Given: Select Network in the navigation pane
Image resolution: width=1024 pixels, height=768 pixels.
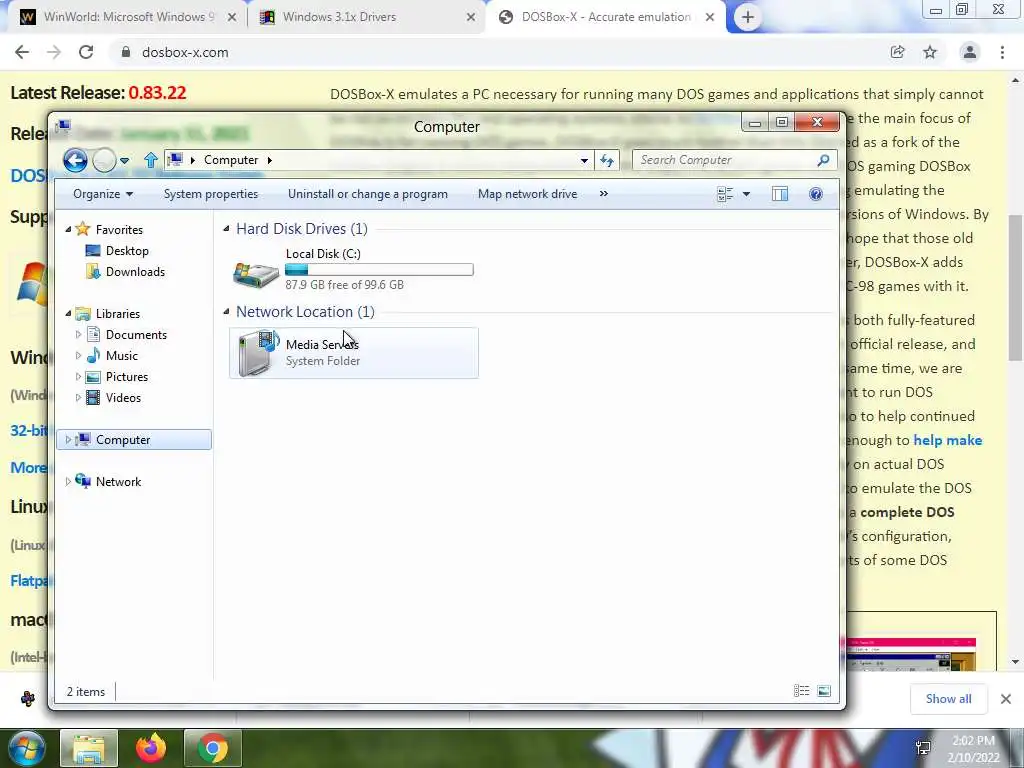Looking at the screenshot, I should (x=118, y=481).
